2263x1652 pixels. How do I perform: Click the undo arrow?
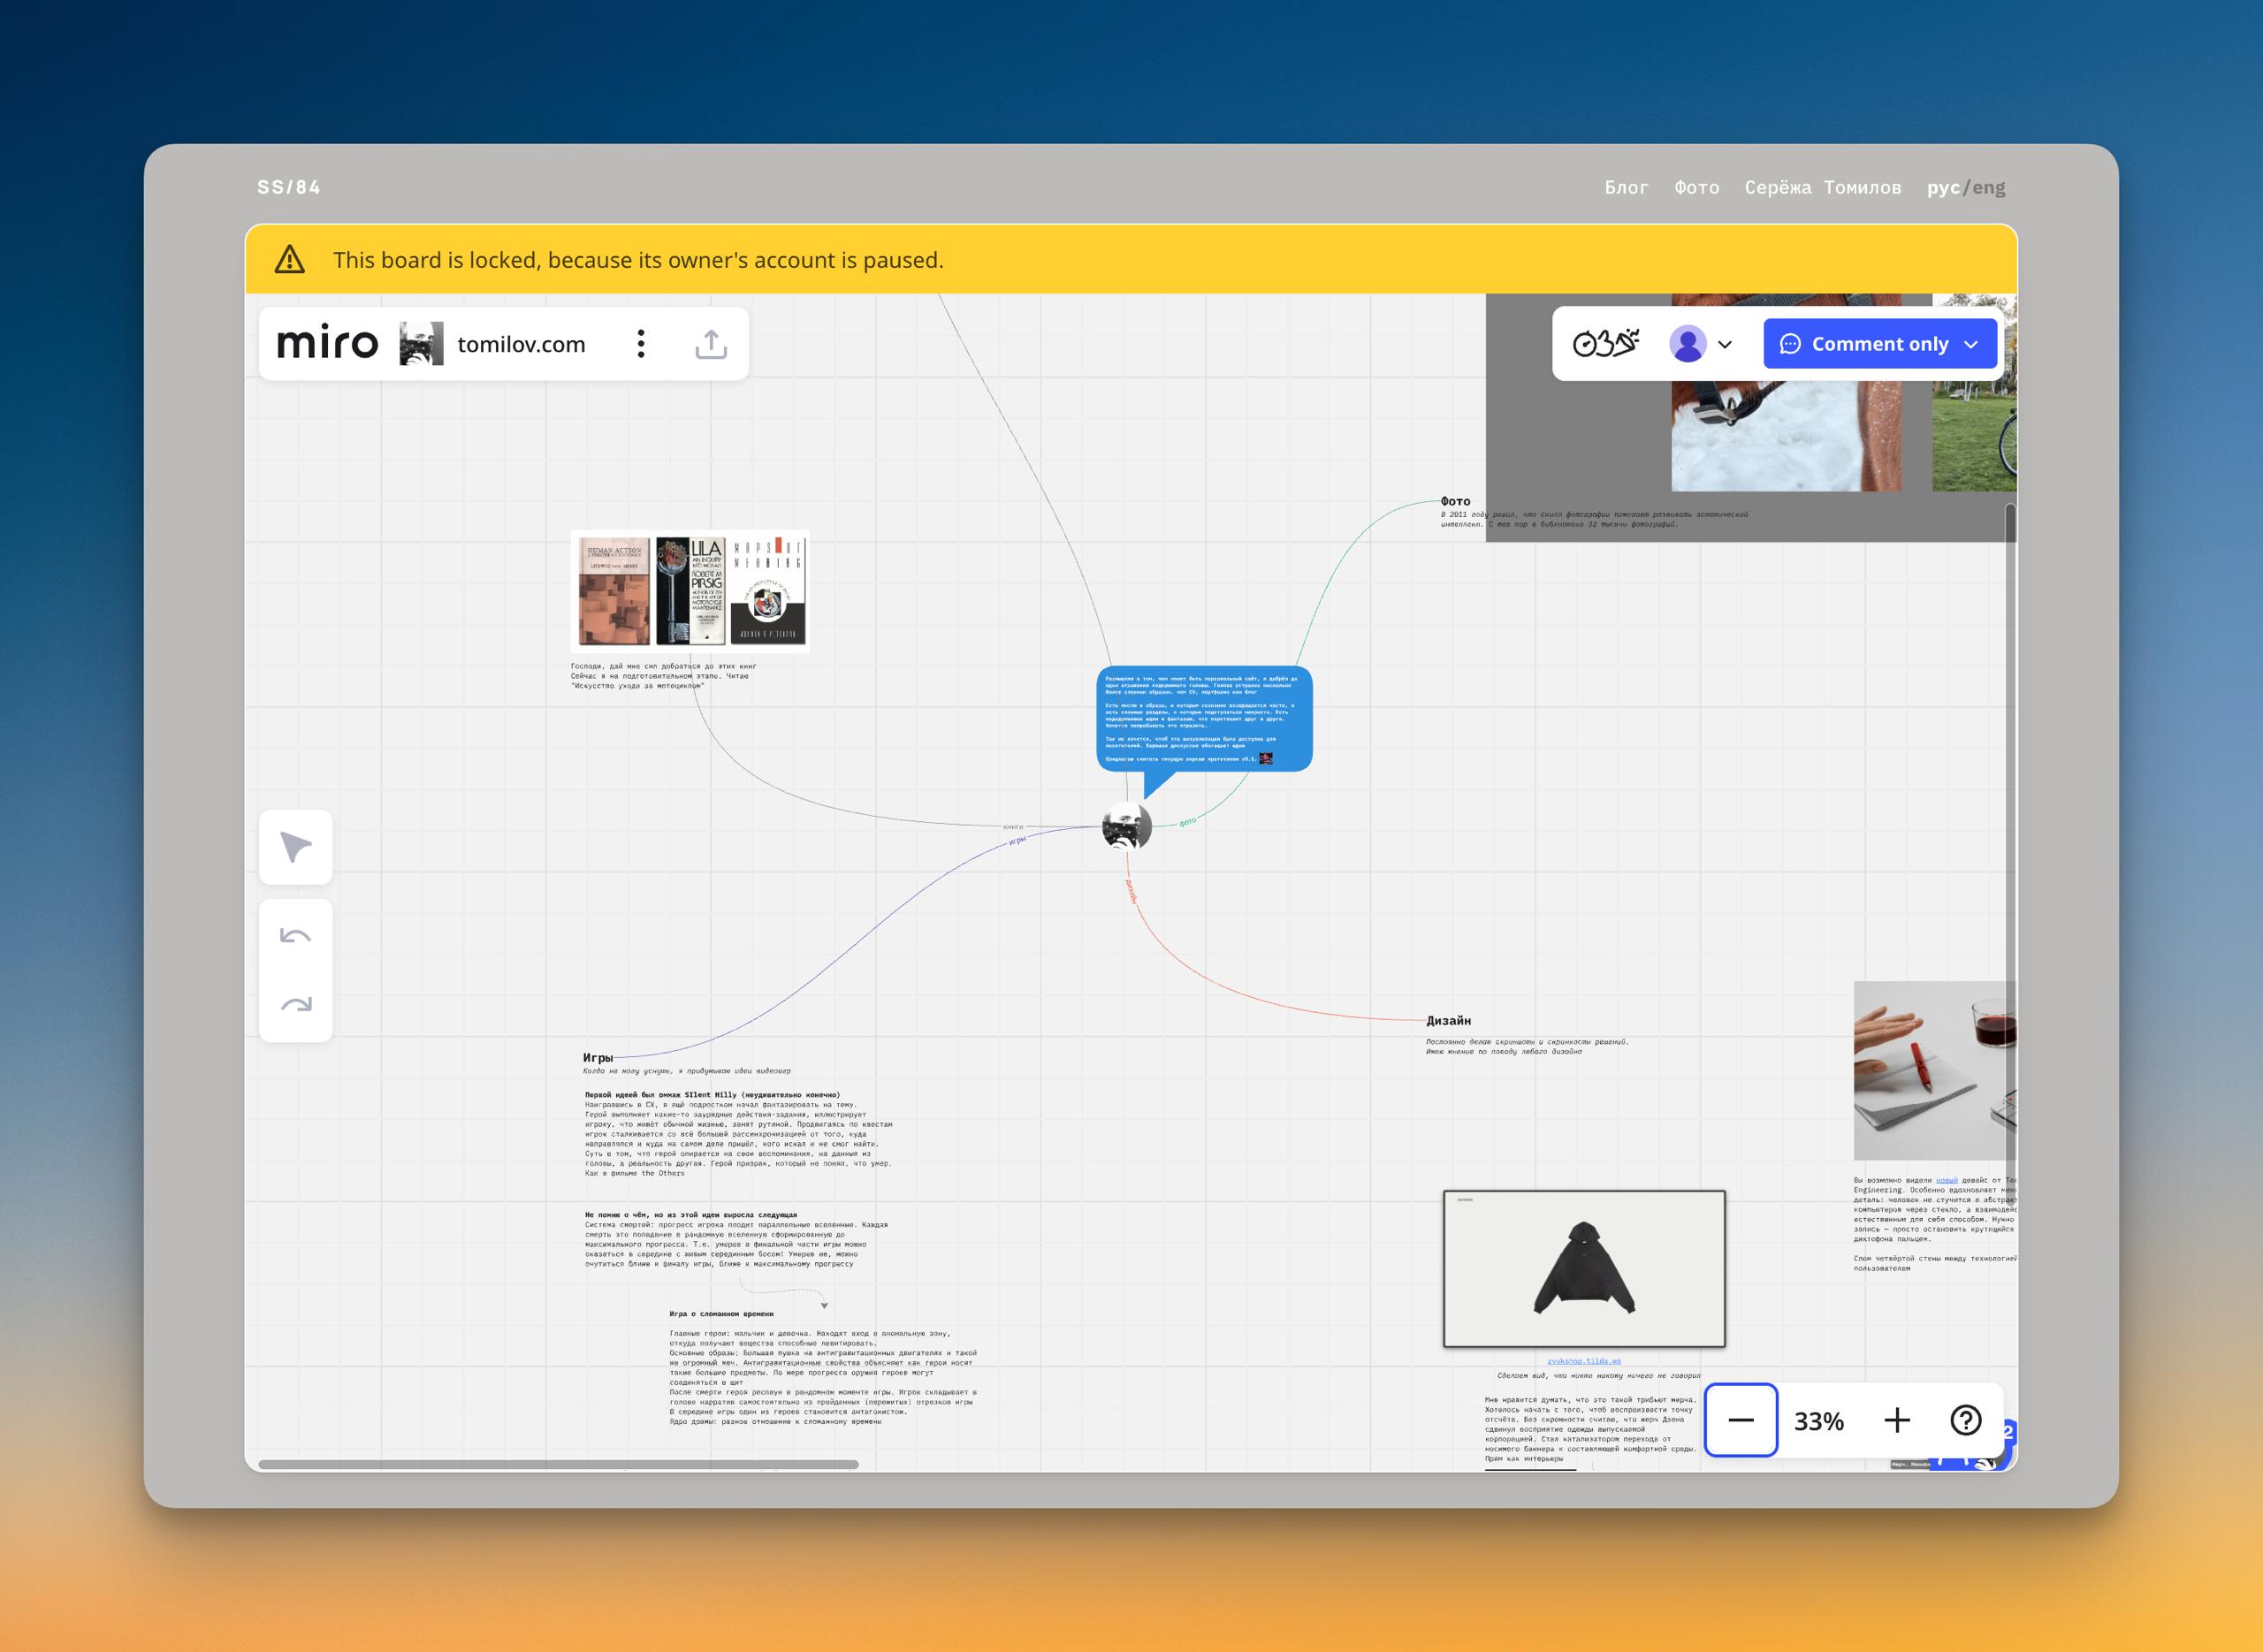tap(296, 936)
